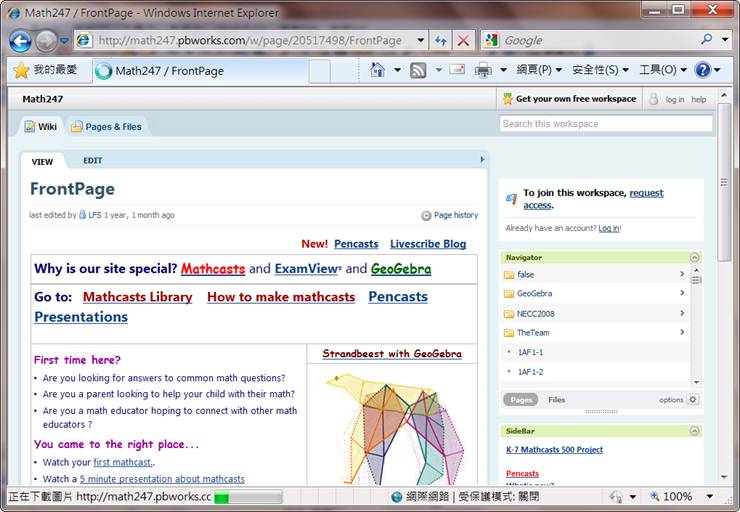Image resolution: width=740 pixels, height=512 pixels.
Task: Open How to make mathcasts link
Action: tap(281, 297)
